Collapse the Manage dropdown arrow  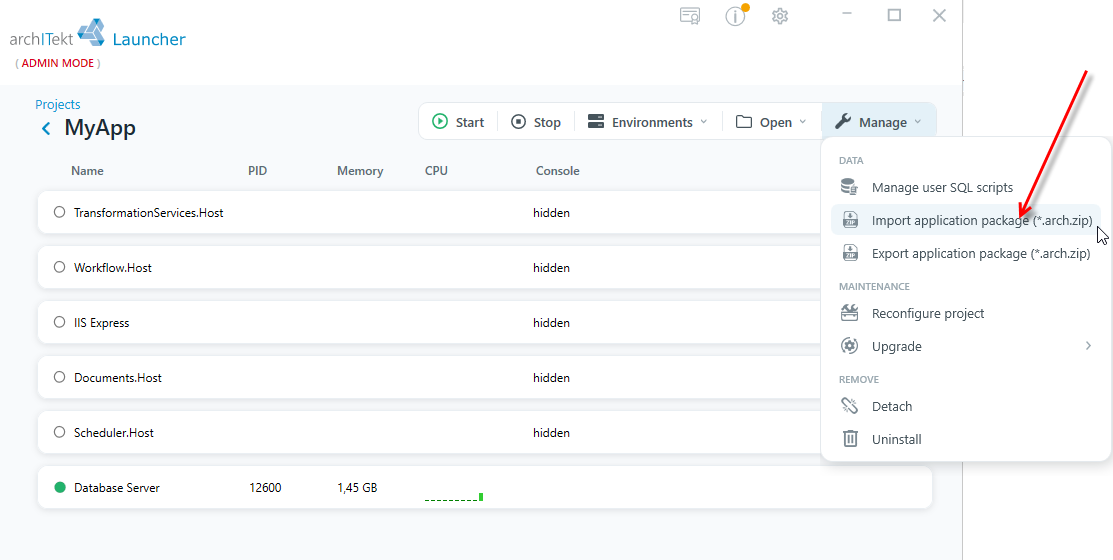pyautogui.click(x=917, y=122)
